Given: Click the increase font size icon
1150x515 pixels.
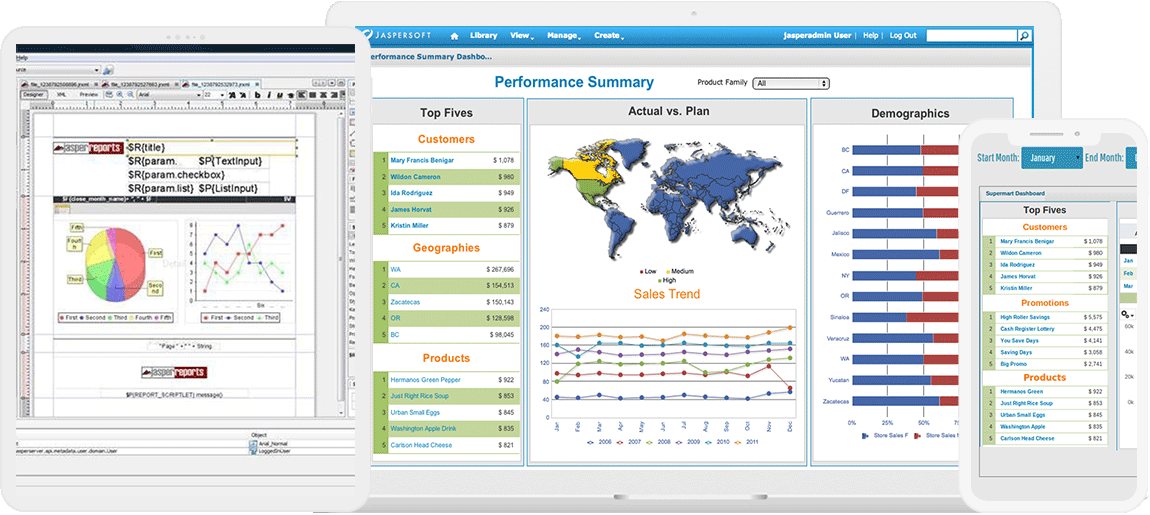Looking at the screenshot, I should (x=232, y=95).
